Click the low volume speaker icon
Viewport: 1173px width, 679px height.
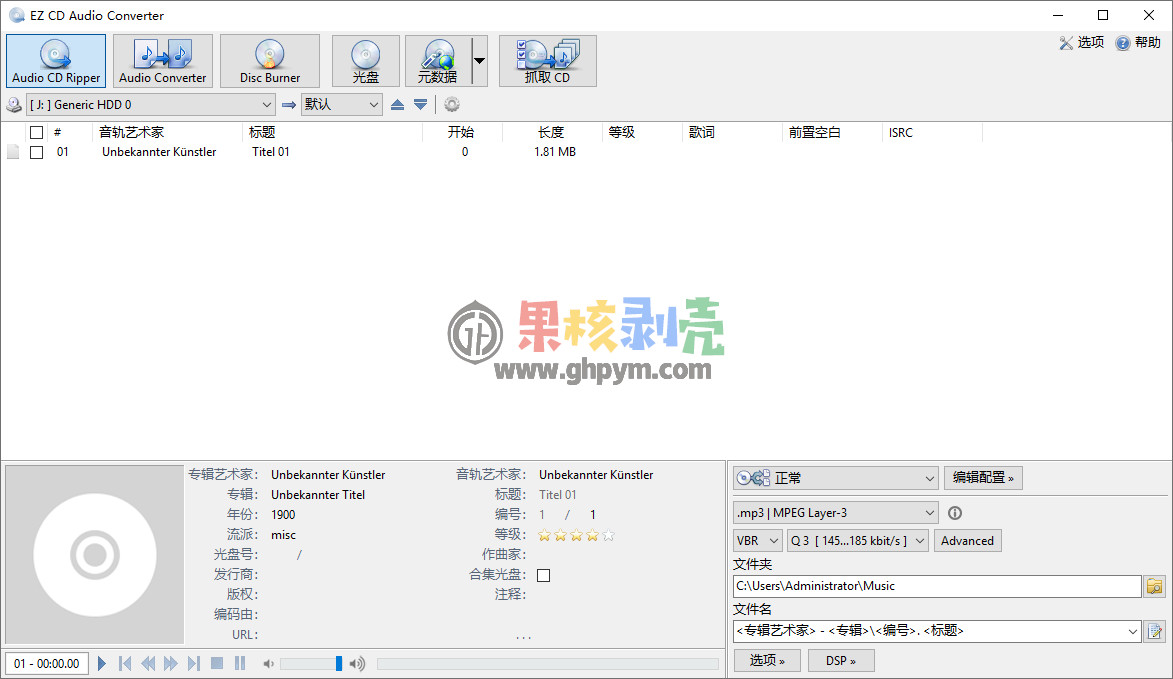[x=269, y=663]
